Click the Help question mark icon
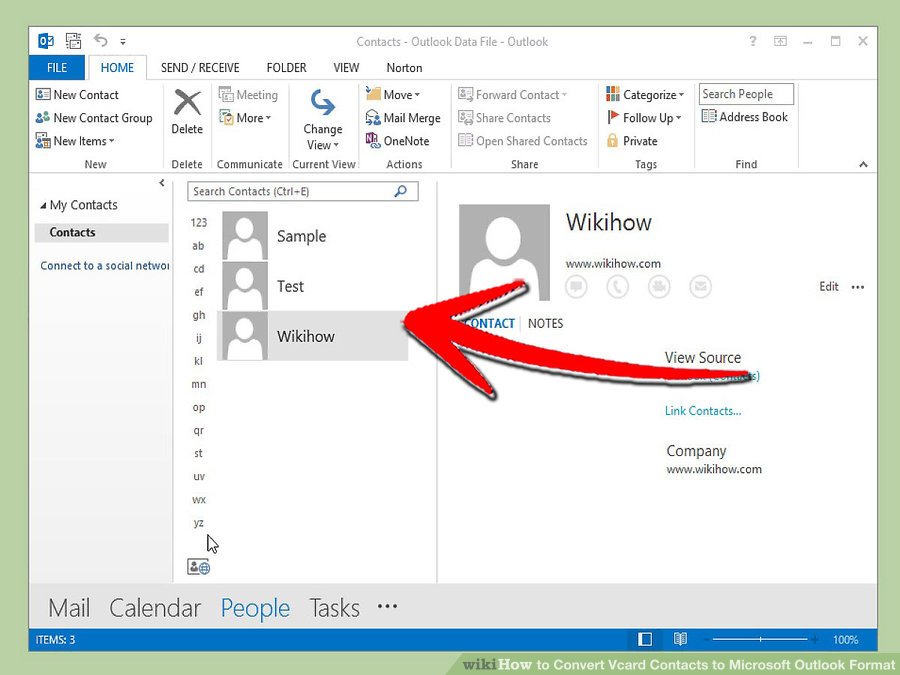 point(753,42)
